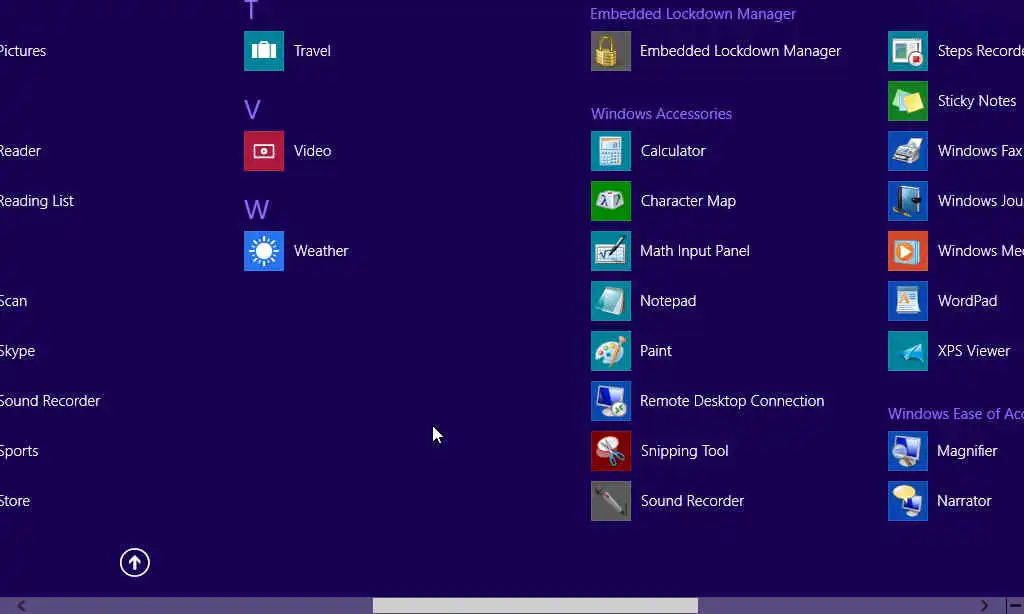The image size is (1024, 614).
Task: Open the Character Map icon
Action: coord(611,201)
